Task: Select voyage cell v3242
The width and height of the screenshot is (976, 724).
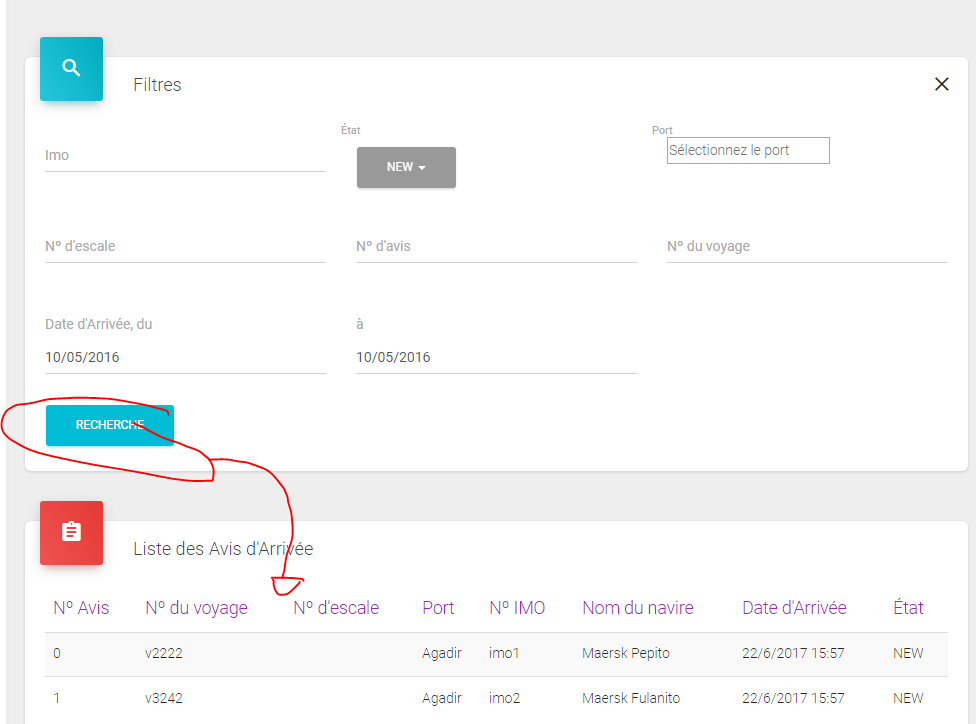Action: click(164, 698)
